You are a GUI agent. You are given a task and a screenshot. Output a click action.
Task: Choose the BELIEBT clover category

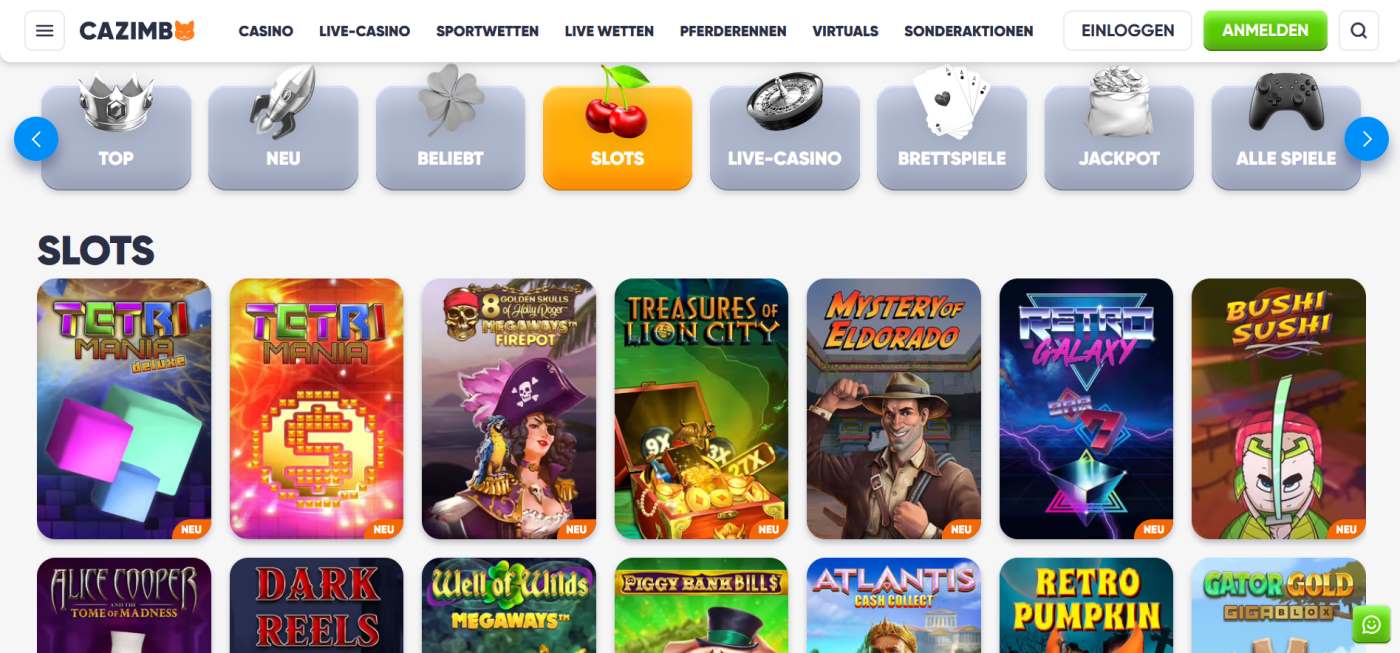(450, 137)
